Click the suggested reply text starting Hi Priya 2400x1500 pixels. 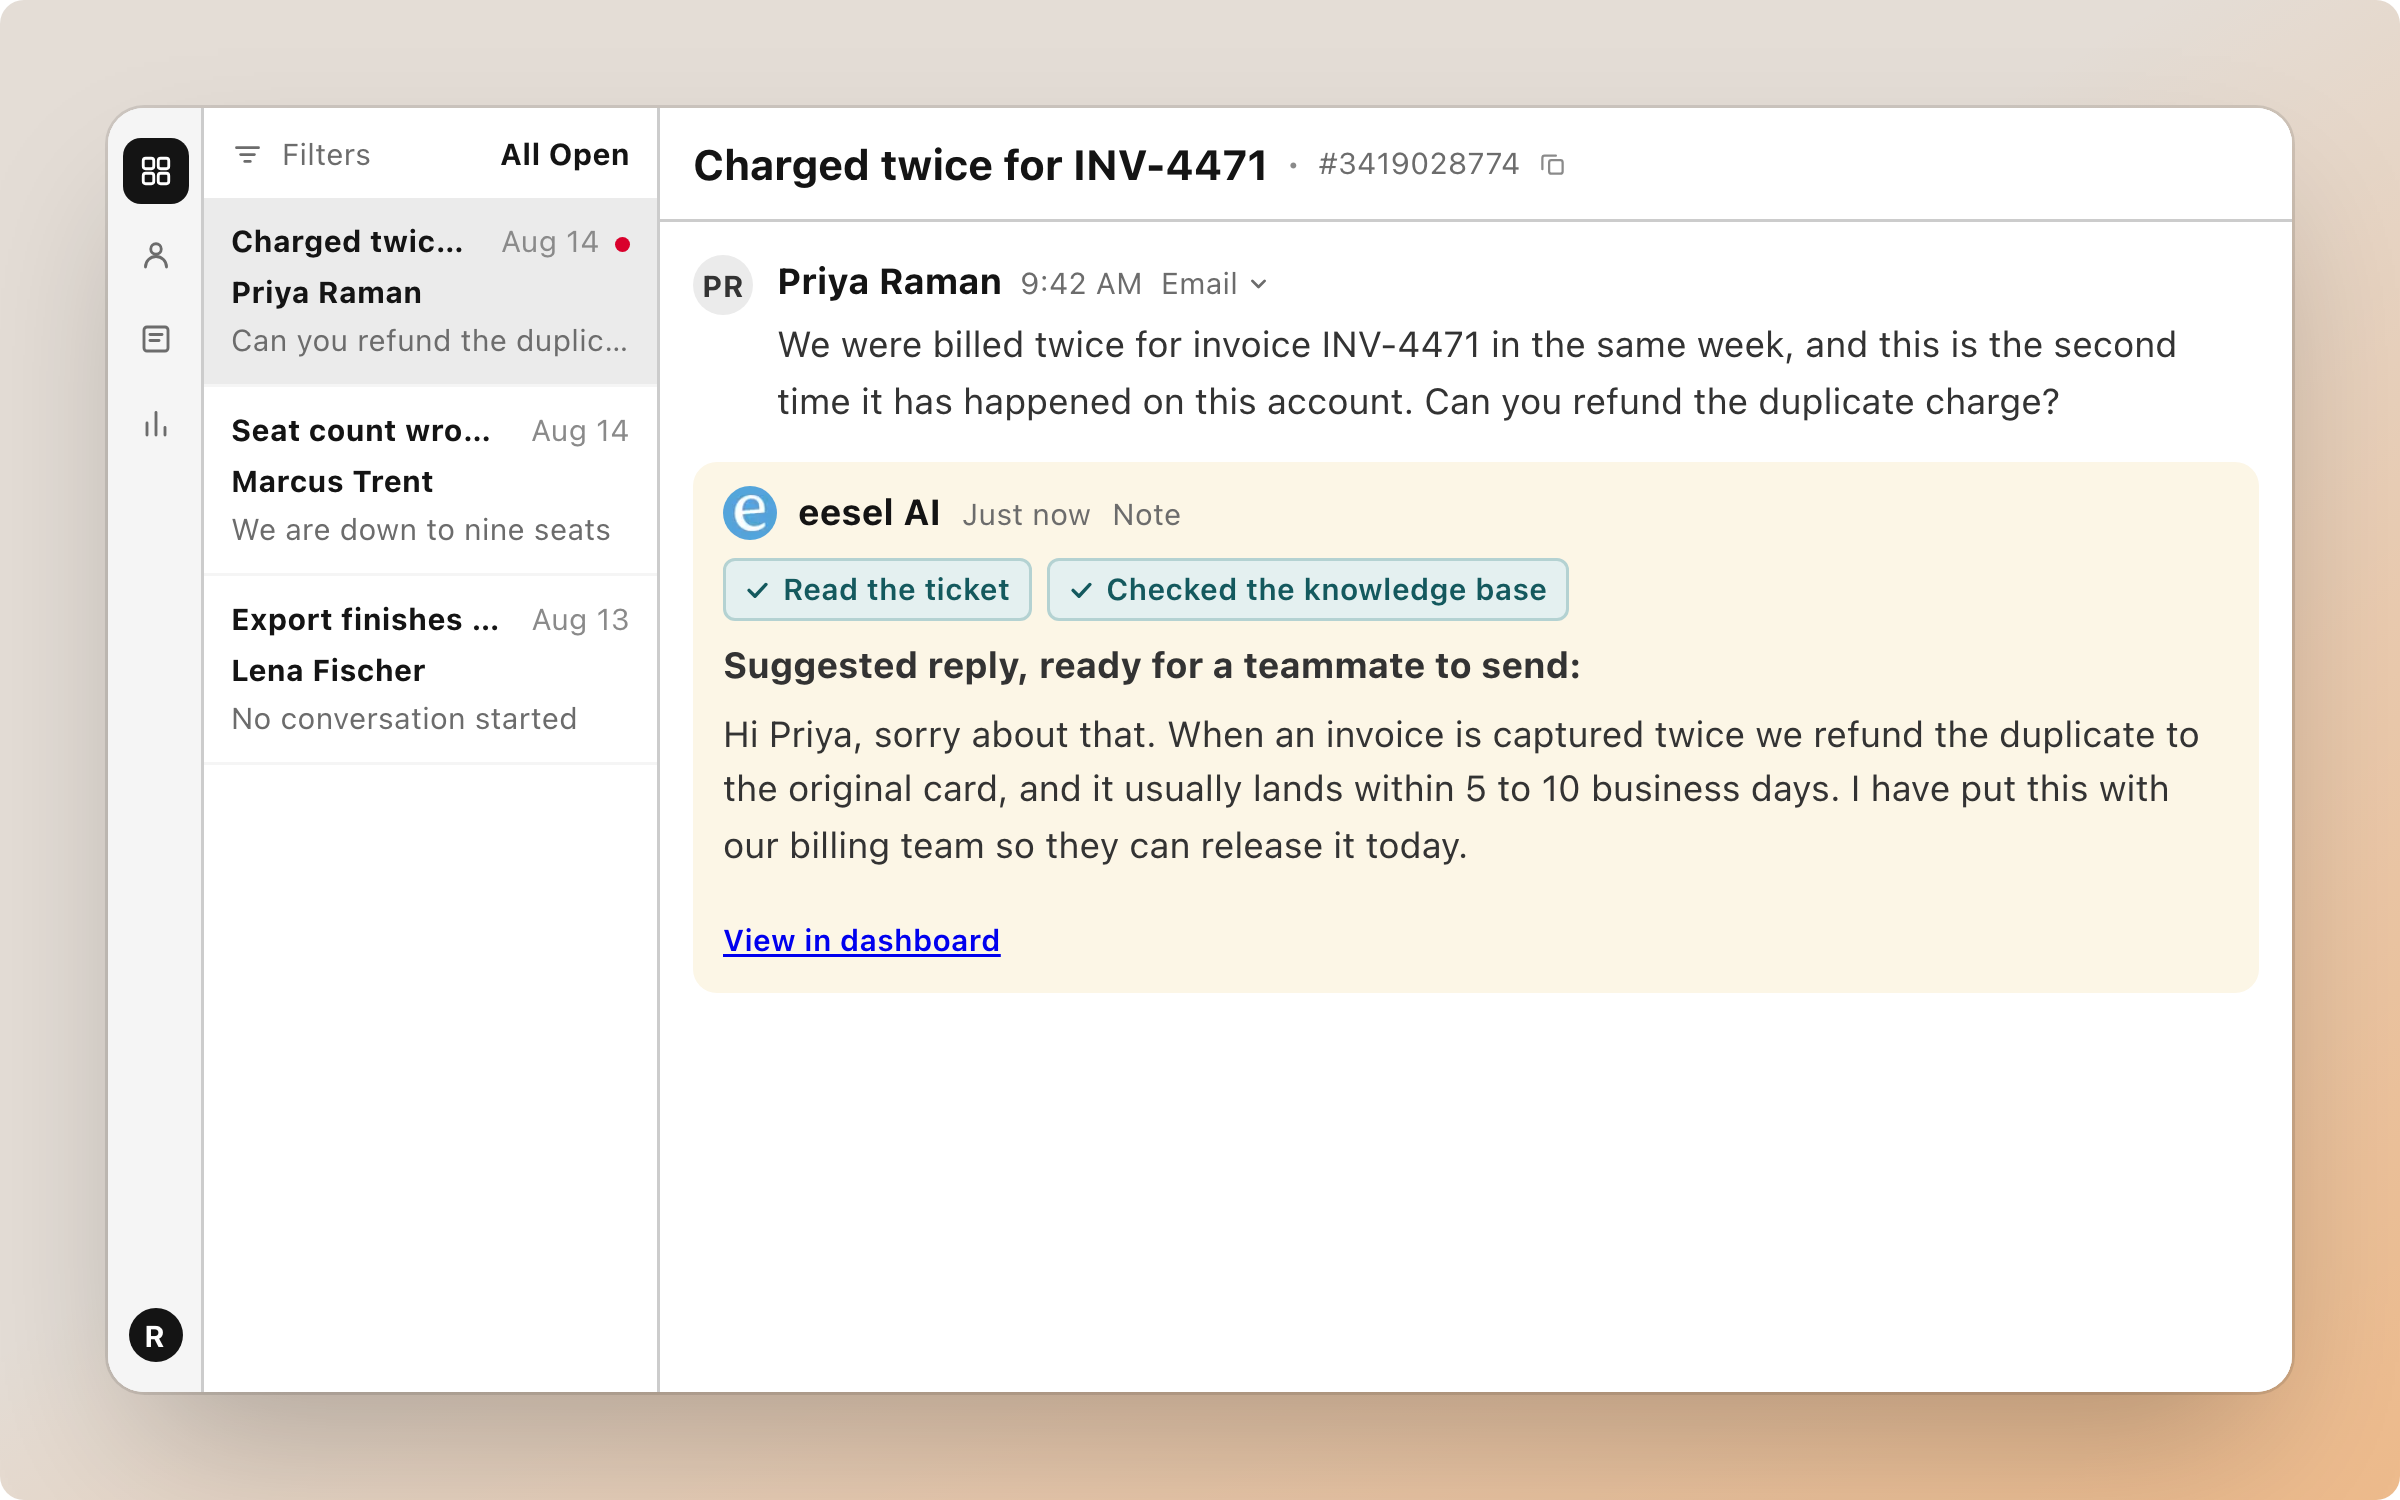(1460, 790)
